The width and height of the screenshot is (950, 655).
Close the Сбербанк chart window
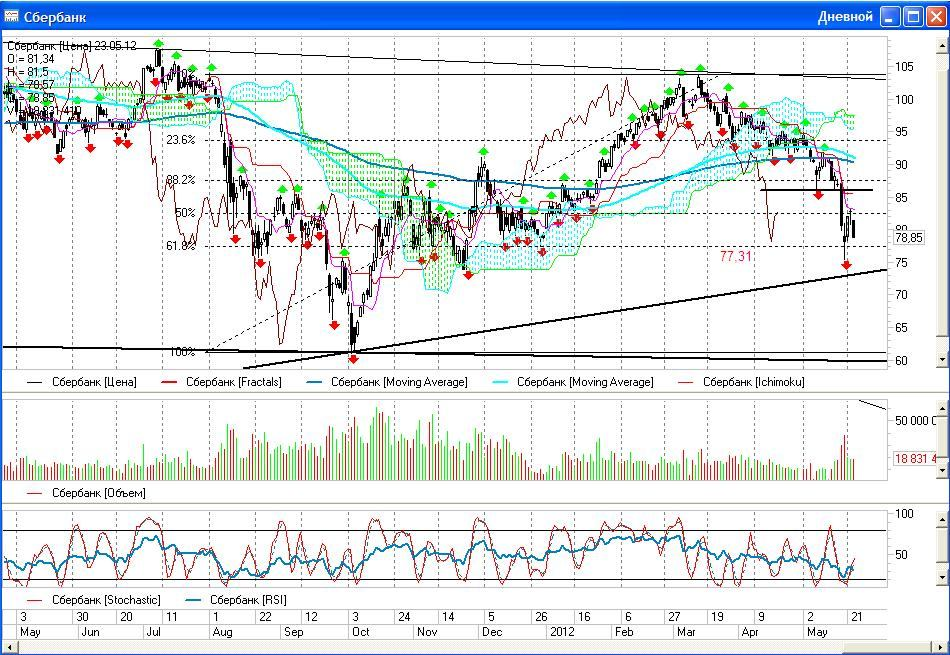[935, 17]
